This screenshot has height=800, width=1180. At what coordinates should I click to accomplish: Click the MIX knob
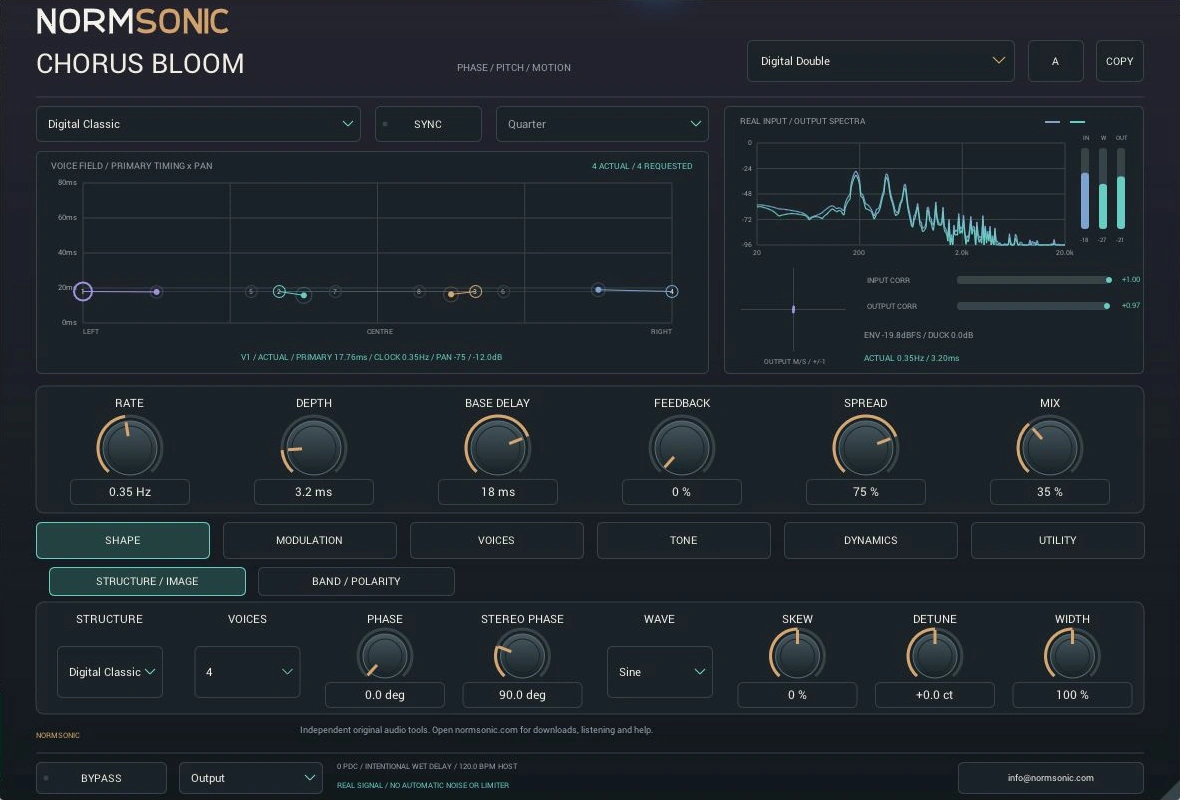(x=1050, y=446)
